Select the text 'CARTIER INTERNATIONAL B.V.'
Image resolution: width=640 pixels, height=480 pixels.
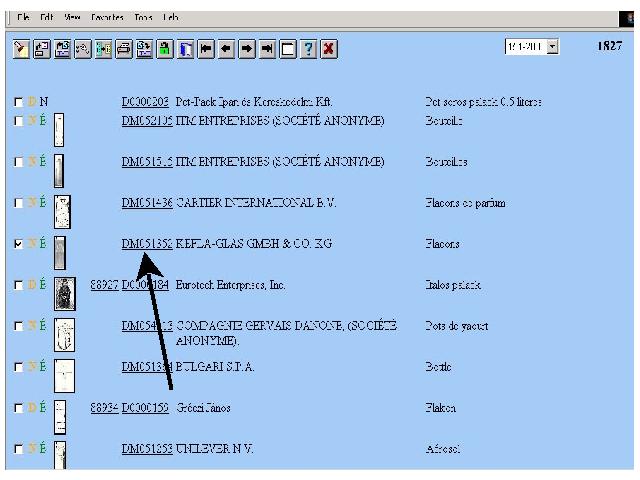pos(256,203)
